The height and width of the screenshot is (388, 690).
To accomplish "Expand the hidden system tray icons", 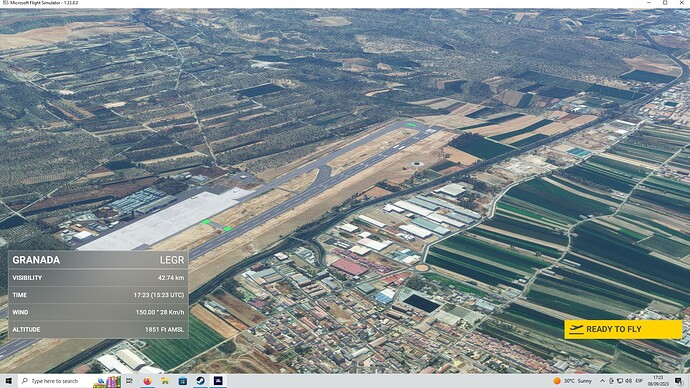I will click(x=602, y=381).
